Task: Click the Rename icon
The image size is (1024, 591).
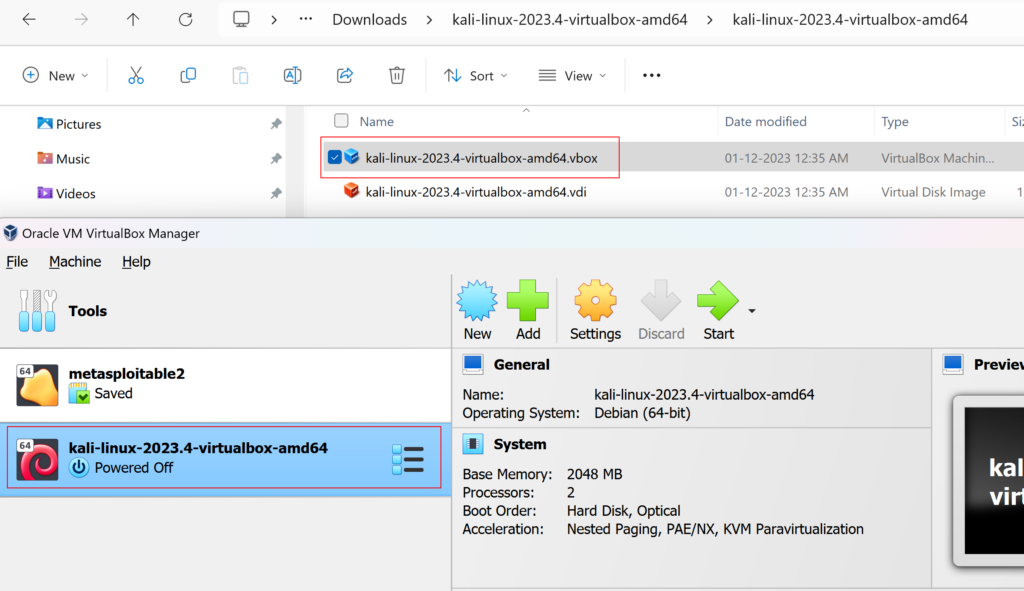Action: [x=292, y=76]
